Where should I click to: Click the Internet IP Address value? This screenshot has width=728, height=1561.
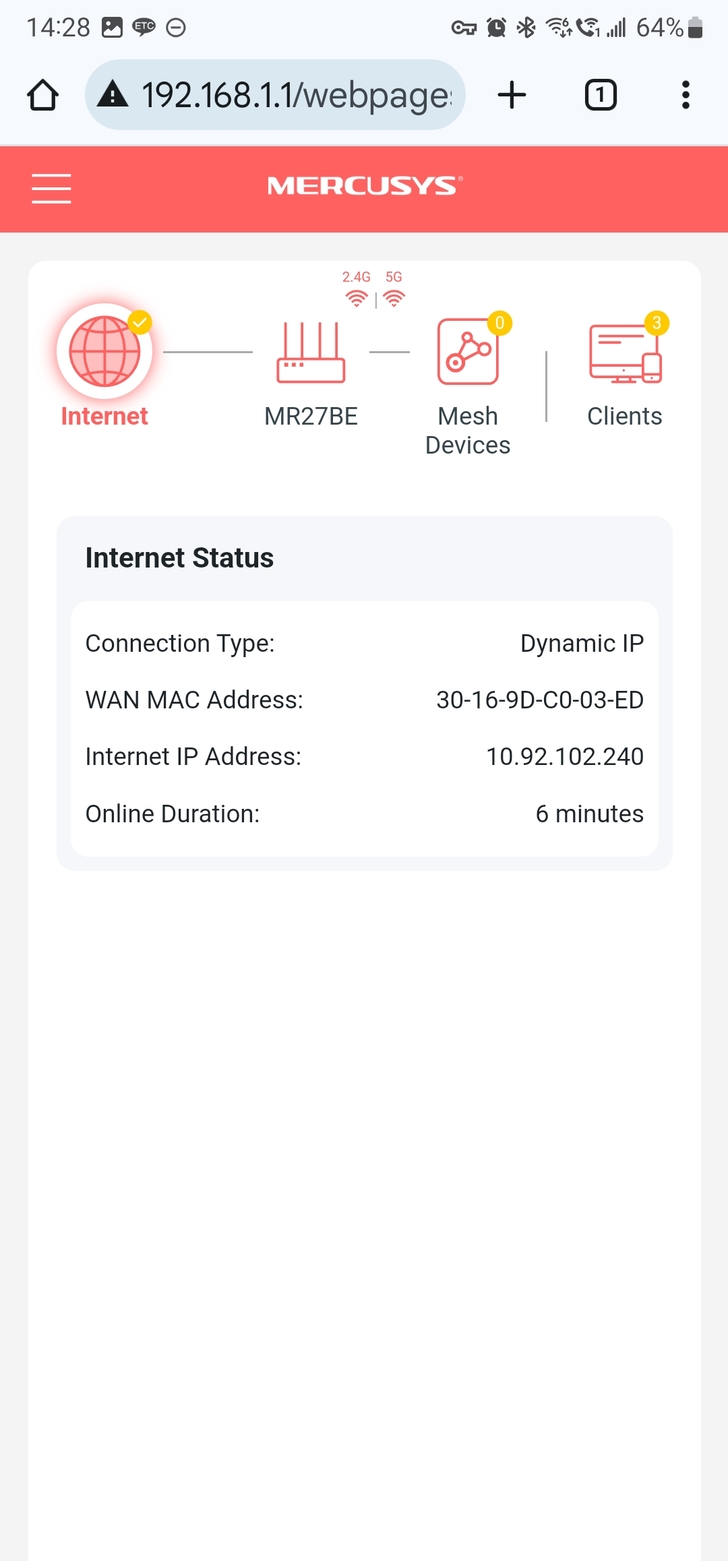click(564, 757)
